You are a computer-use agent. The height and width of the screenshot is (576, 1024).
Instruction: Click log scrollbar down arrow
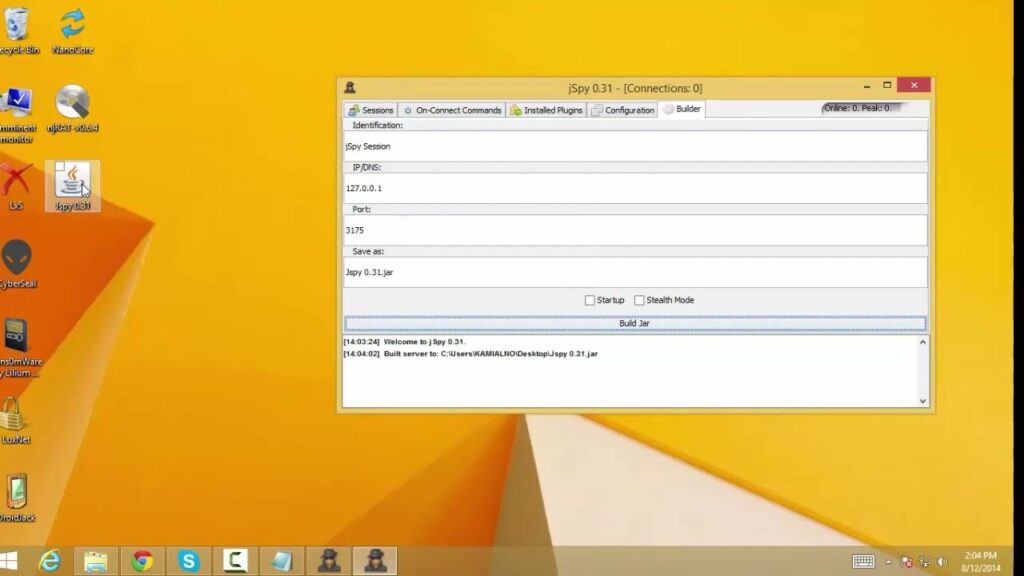923,401
